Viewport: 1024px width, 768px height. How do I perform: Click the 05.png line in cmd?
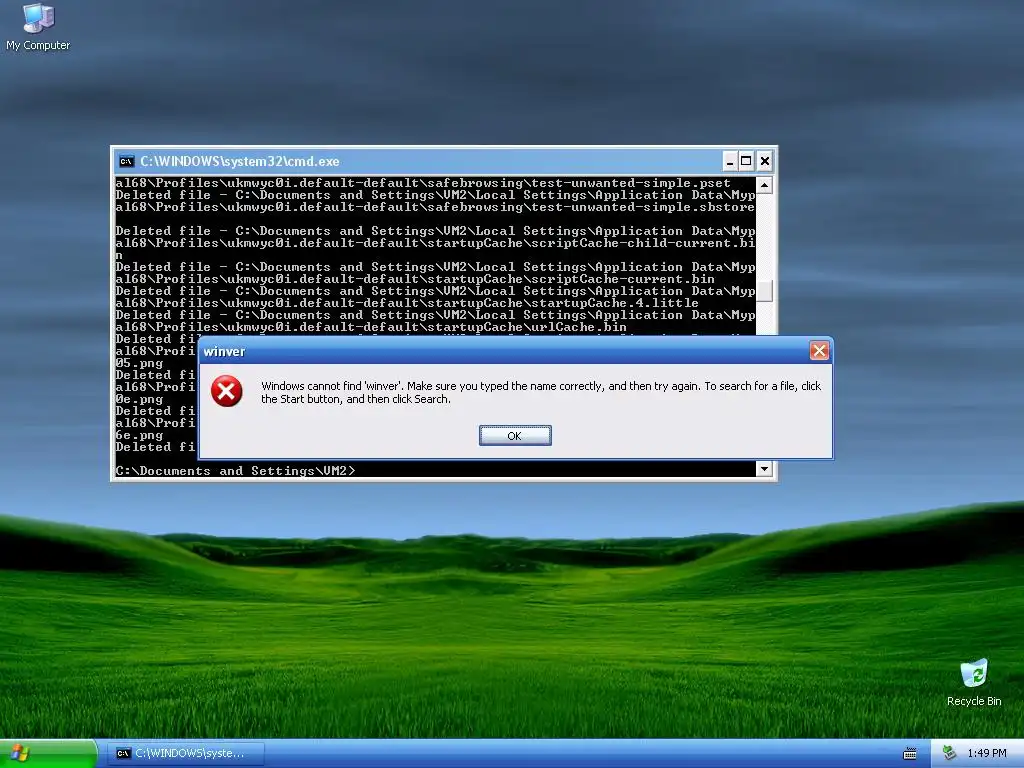[x=139, y=363]
